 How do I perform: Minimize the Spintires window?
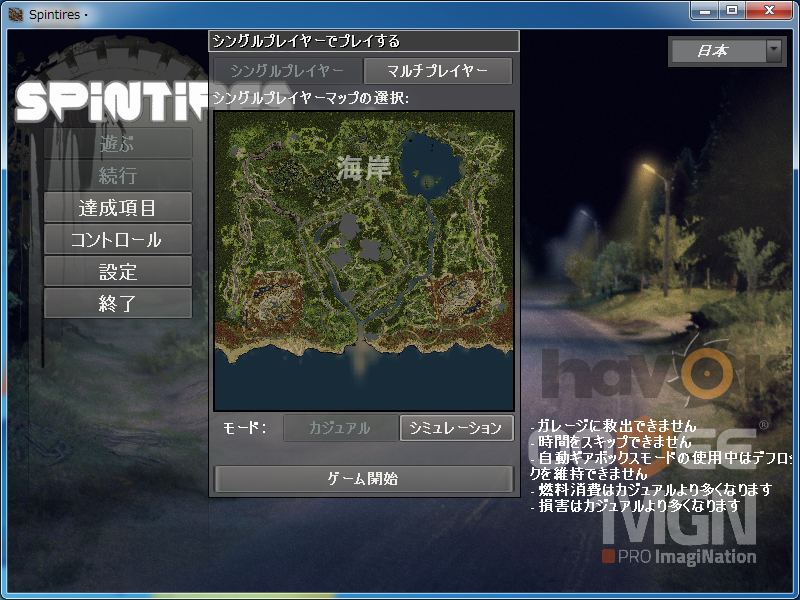click(x=705, y=10)
